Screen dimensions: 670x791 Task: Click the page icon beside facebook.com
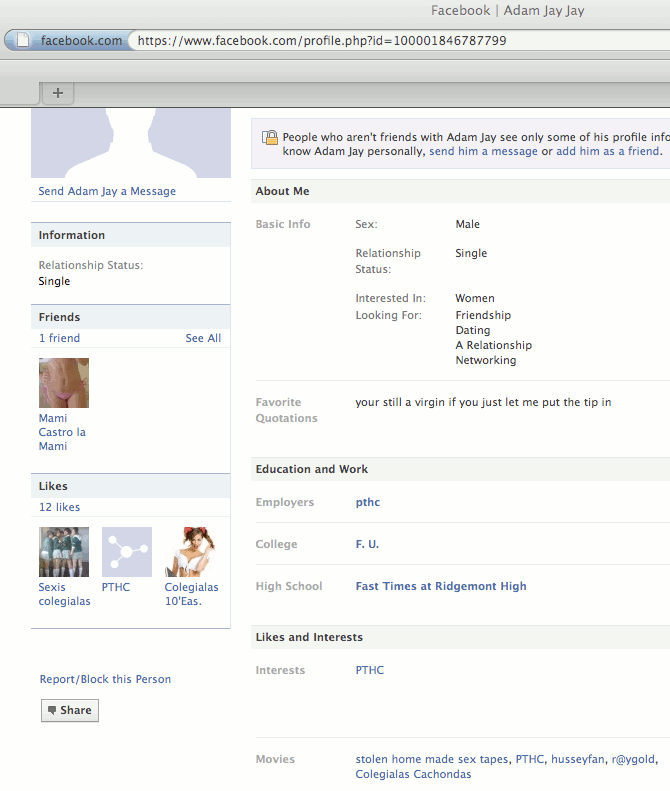click(x=22, y=40)
